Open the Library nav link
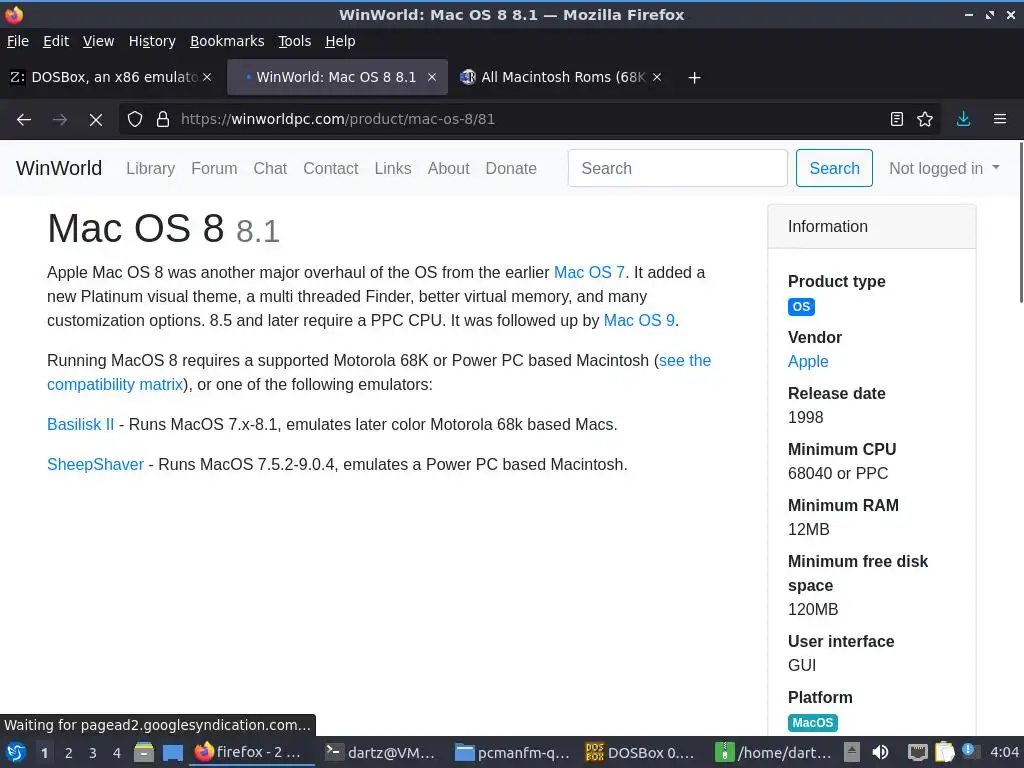The image size is (1024, 768). tap(150, 168)
